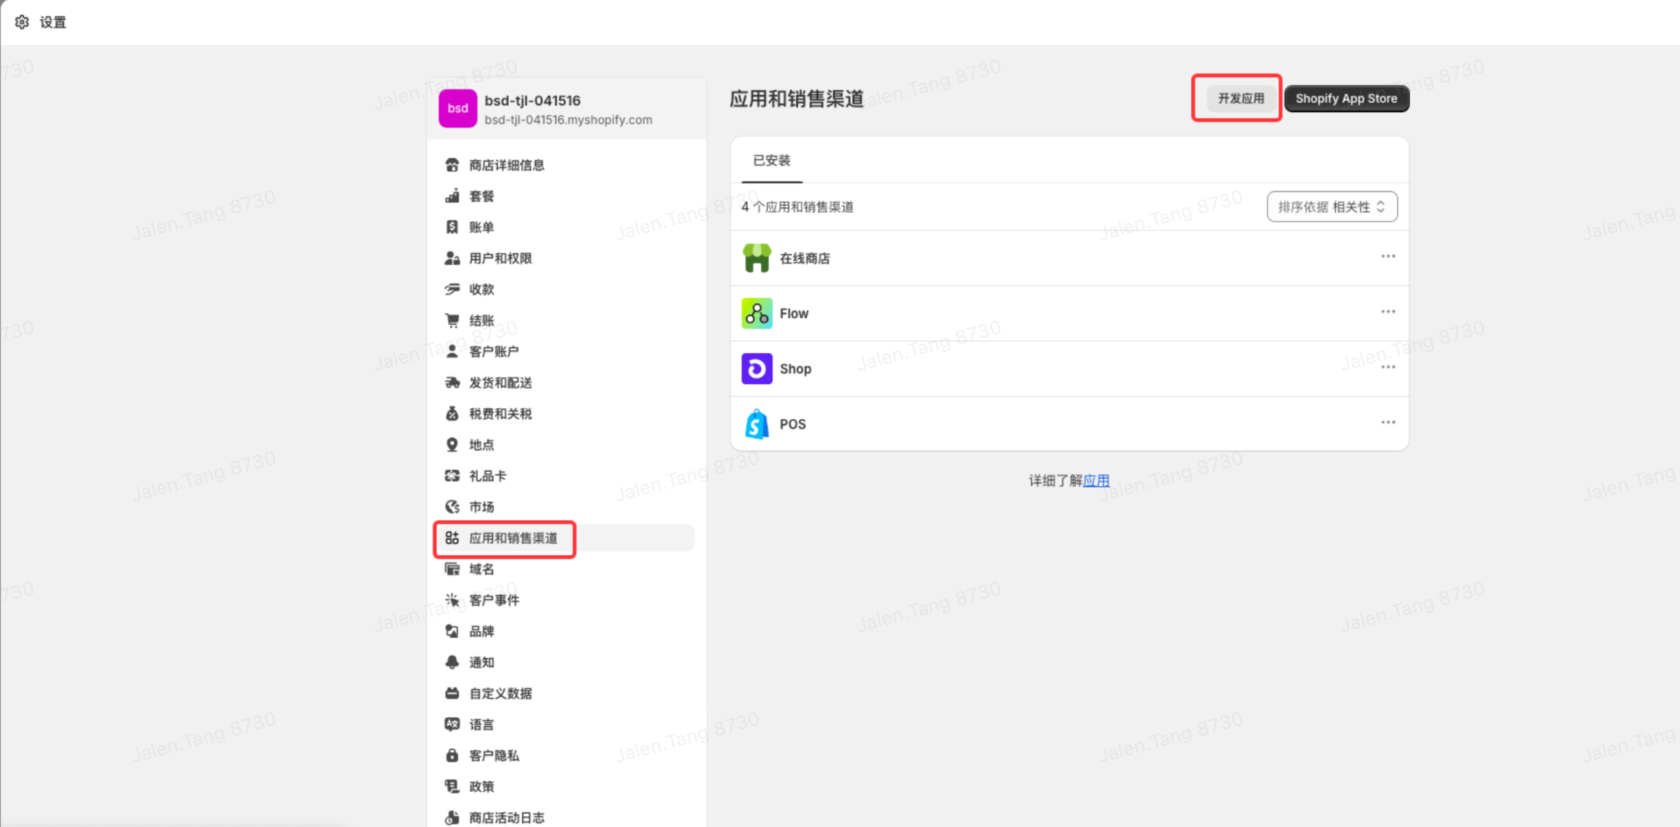Expand the three-dot menu for POS
The width and height of the screenshot is (1680, 827).
coord(1388,423)
